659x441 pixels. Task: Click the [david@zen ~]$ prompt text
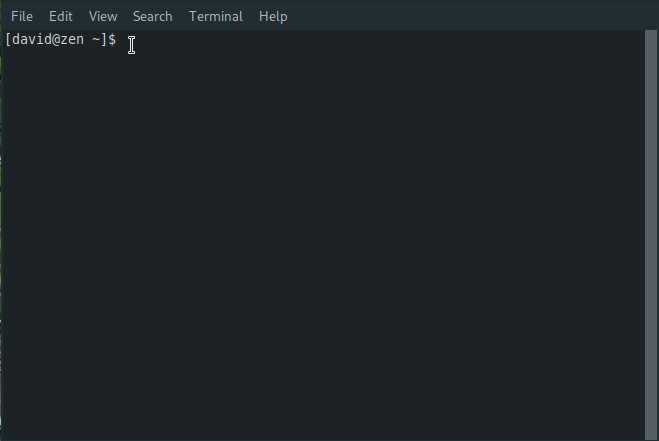point(61,40)
